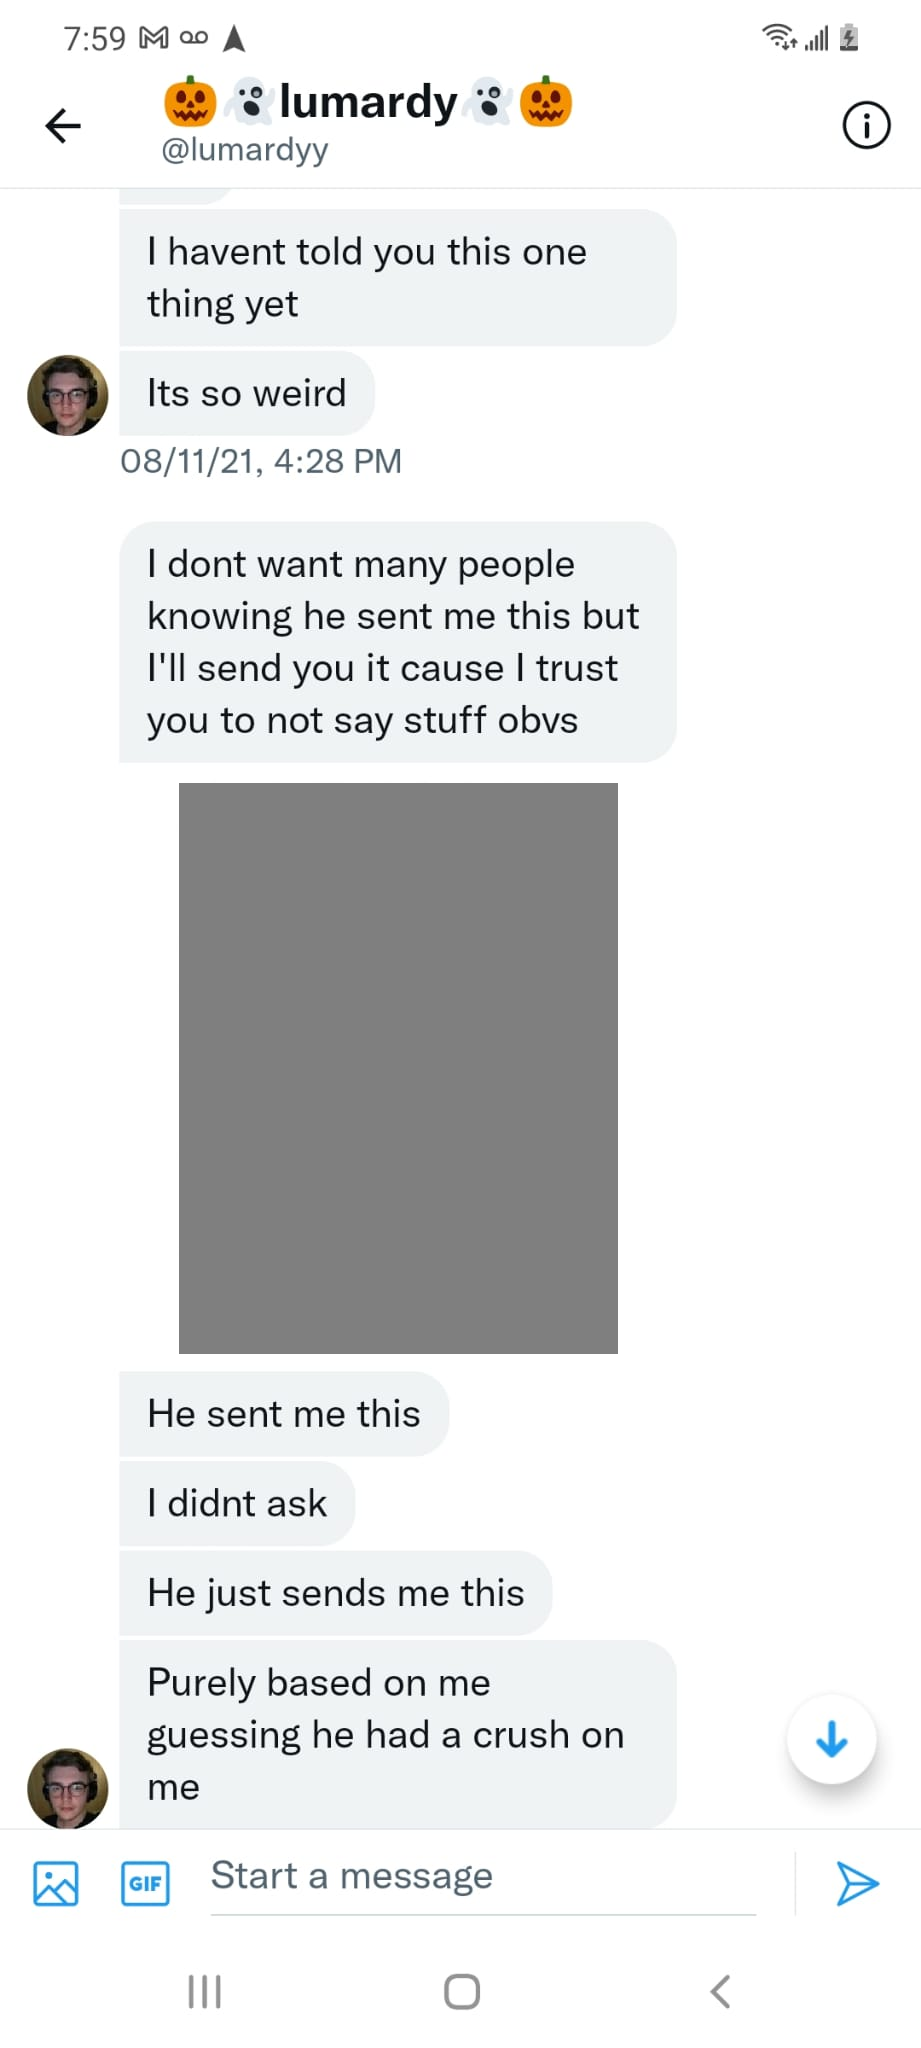Focus the Start a message field
The image size is (921, 2048).
click(x=480, y=1877)
